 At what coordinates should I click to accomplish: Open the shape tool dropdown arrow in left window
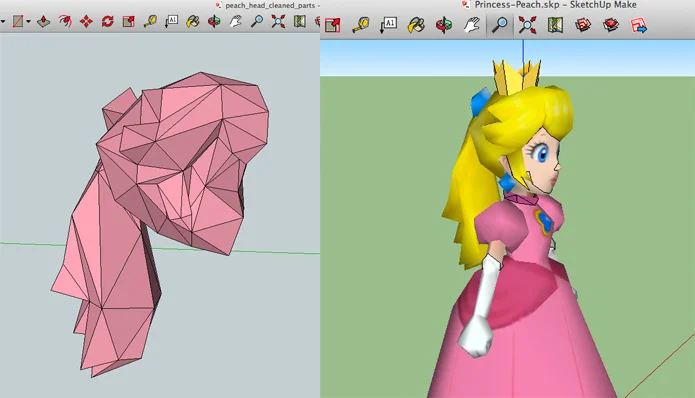[x=29, y=21]
